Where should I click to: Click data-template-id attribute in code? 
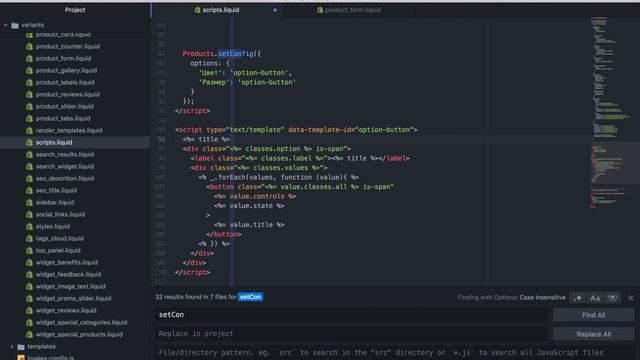[320, 130]
